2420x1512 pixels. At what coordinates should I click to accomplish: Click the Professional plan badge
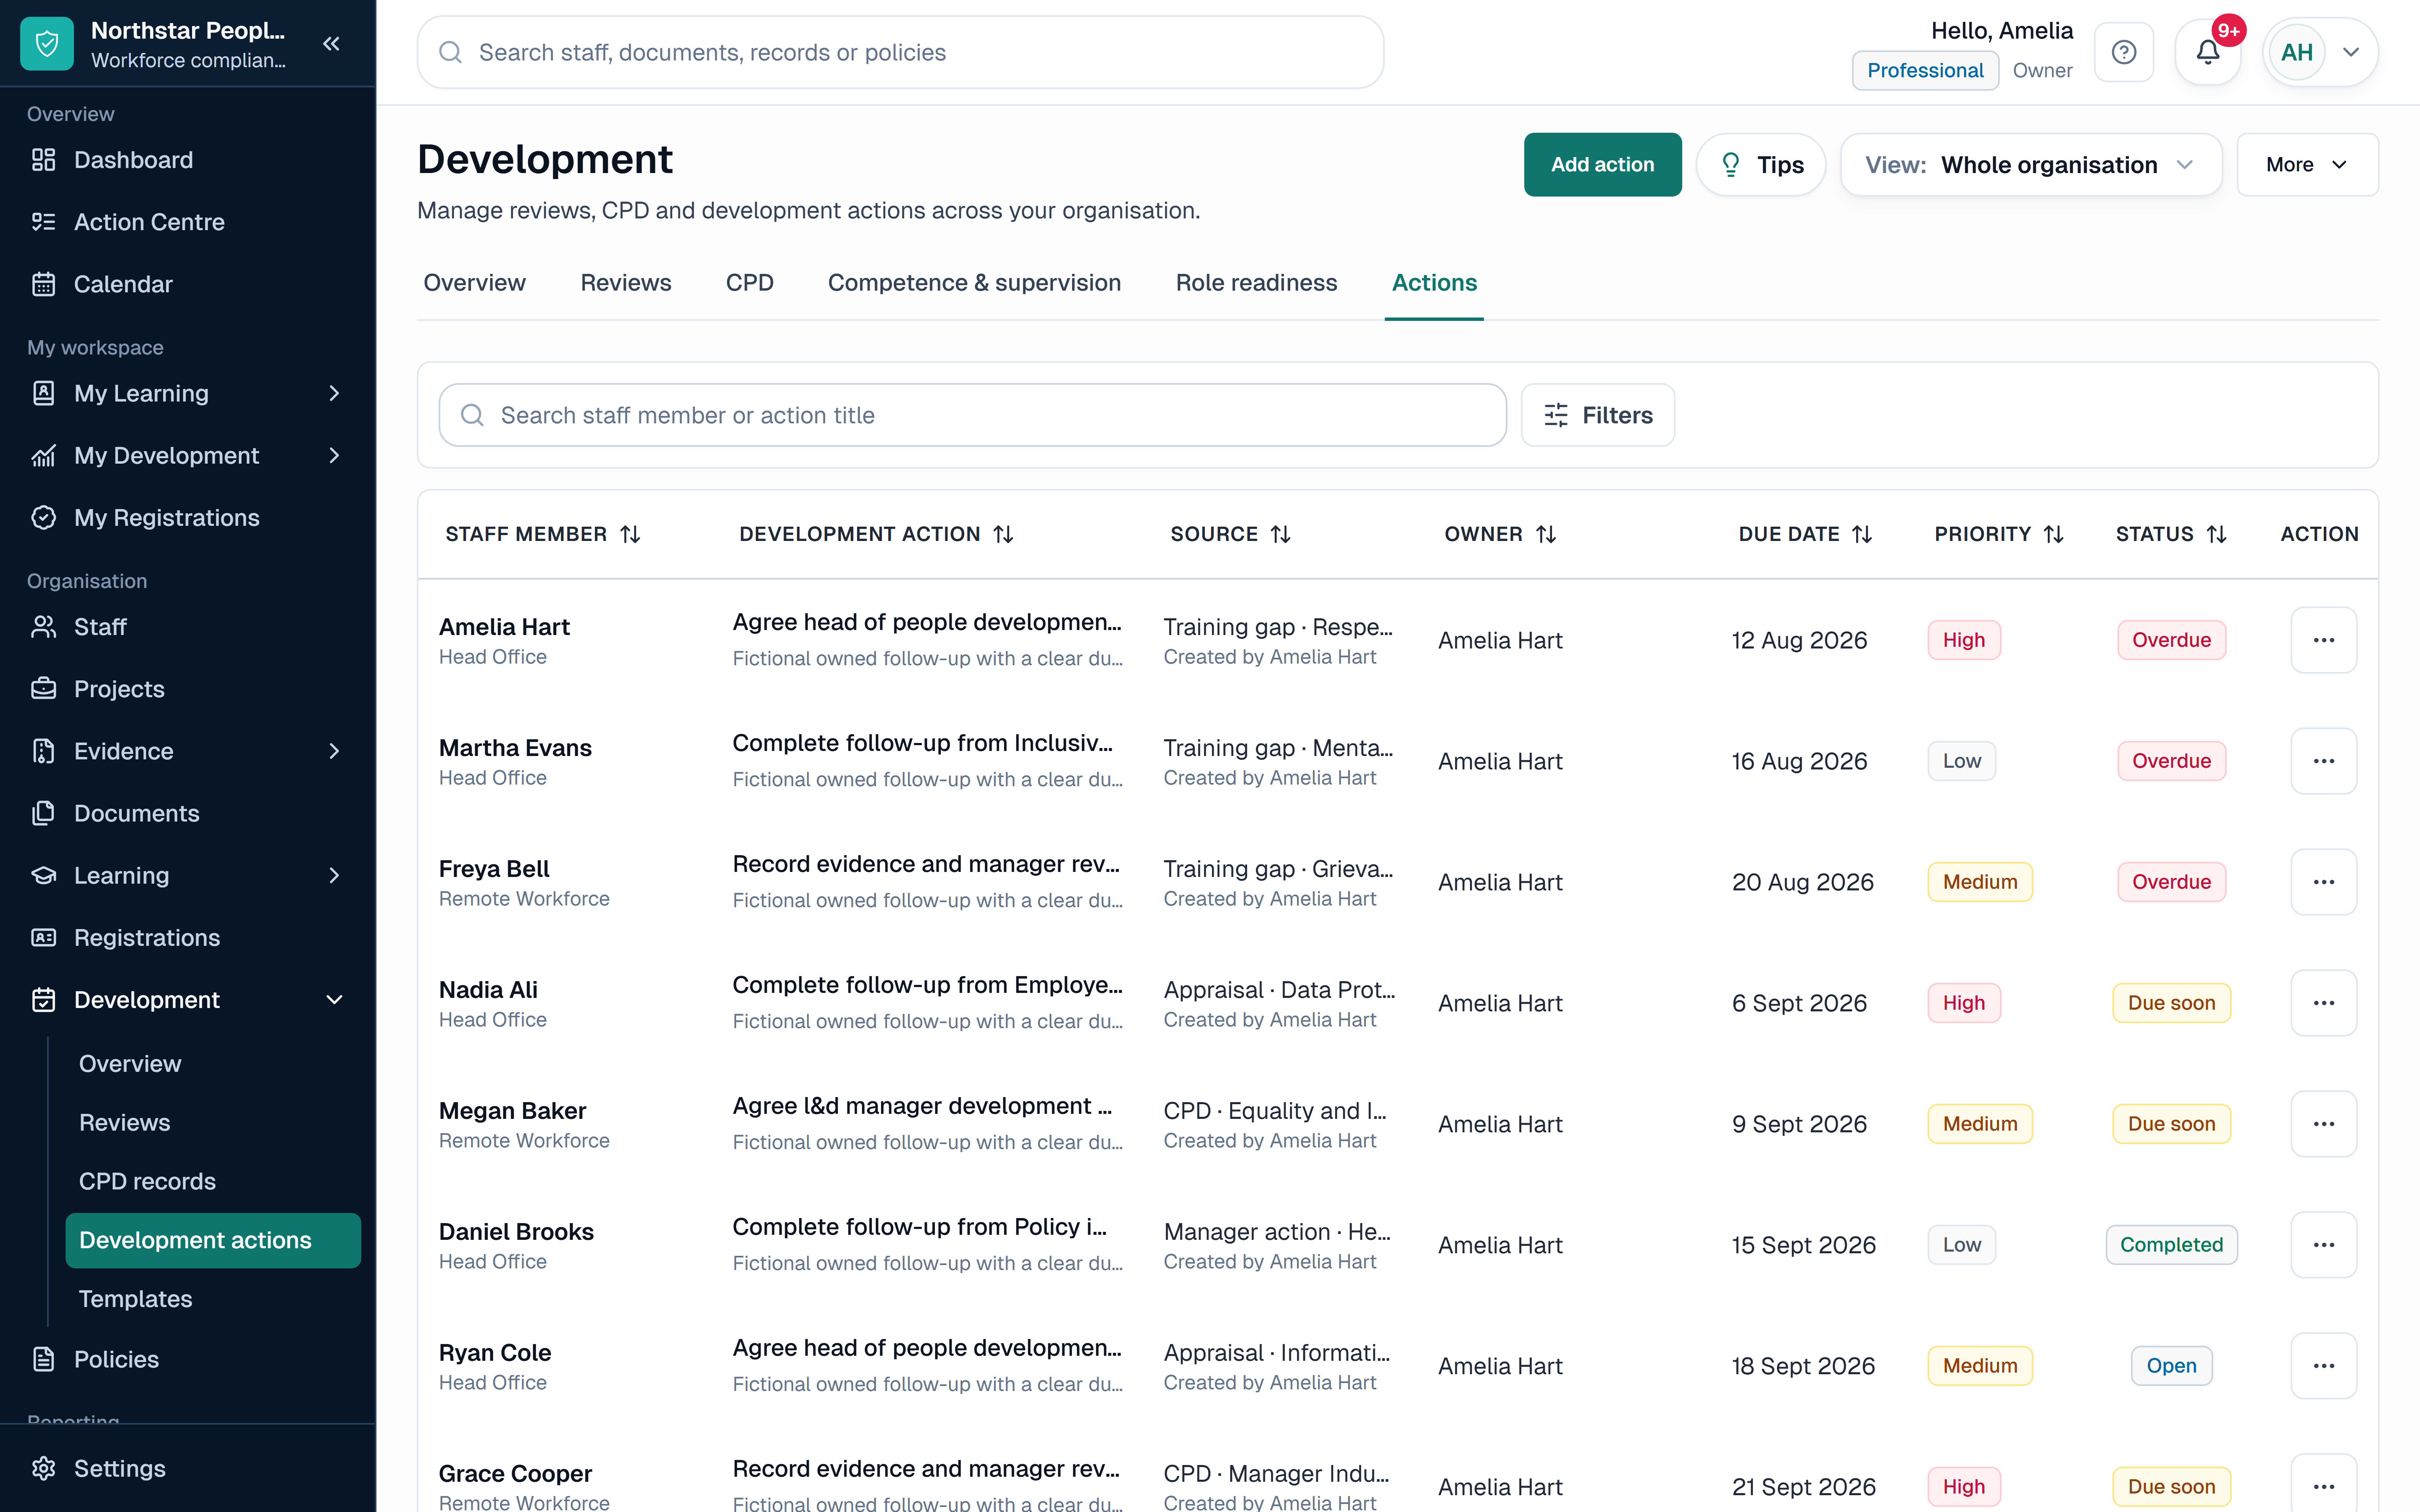click(1925, 70)
